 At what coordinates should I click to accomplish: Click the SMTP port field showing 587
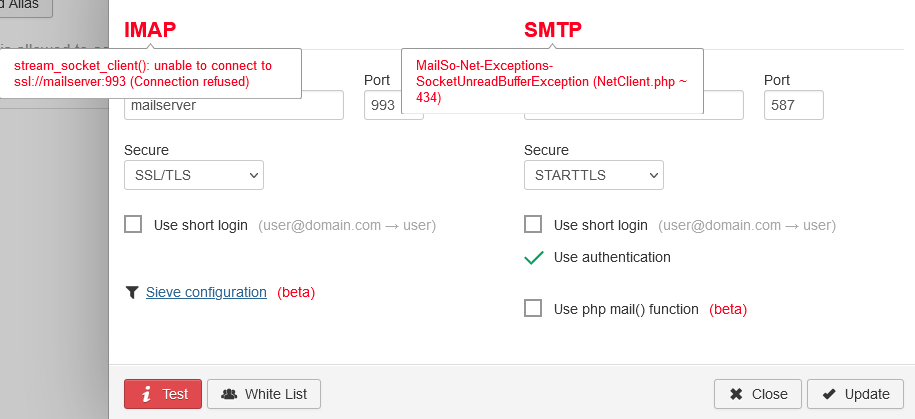[x=794, y=105]
